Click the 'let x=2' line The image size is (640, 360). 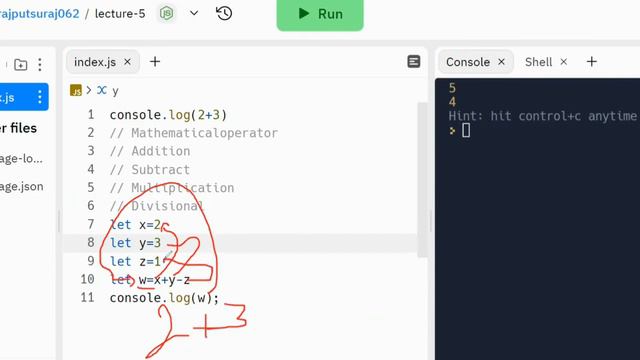(x=136, y=225)
